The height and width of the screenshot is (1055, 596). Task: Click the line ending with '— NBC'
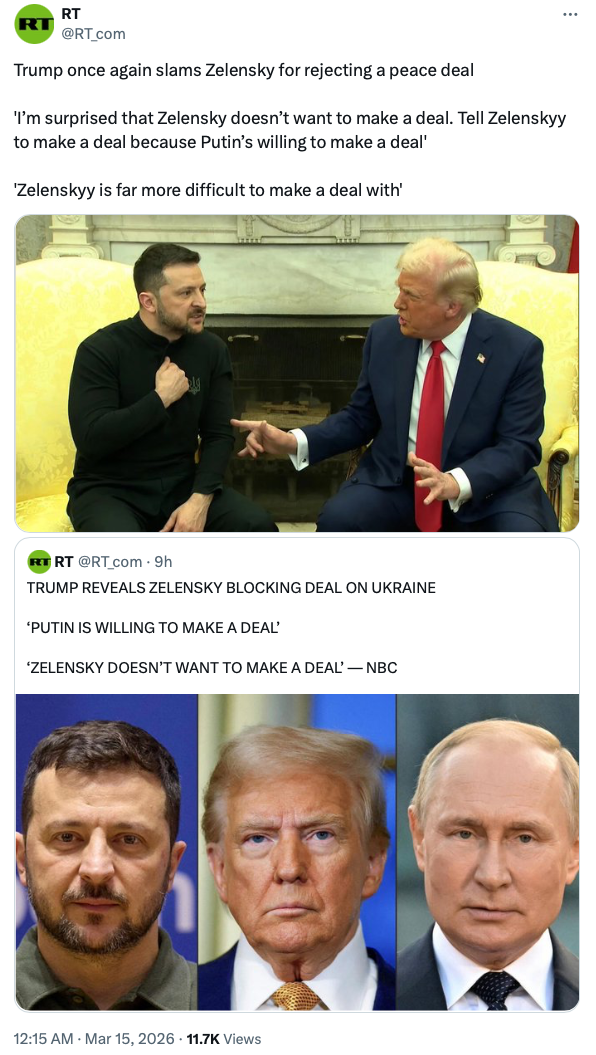(x=212, y=667)
